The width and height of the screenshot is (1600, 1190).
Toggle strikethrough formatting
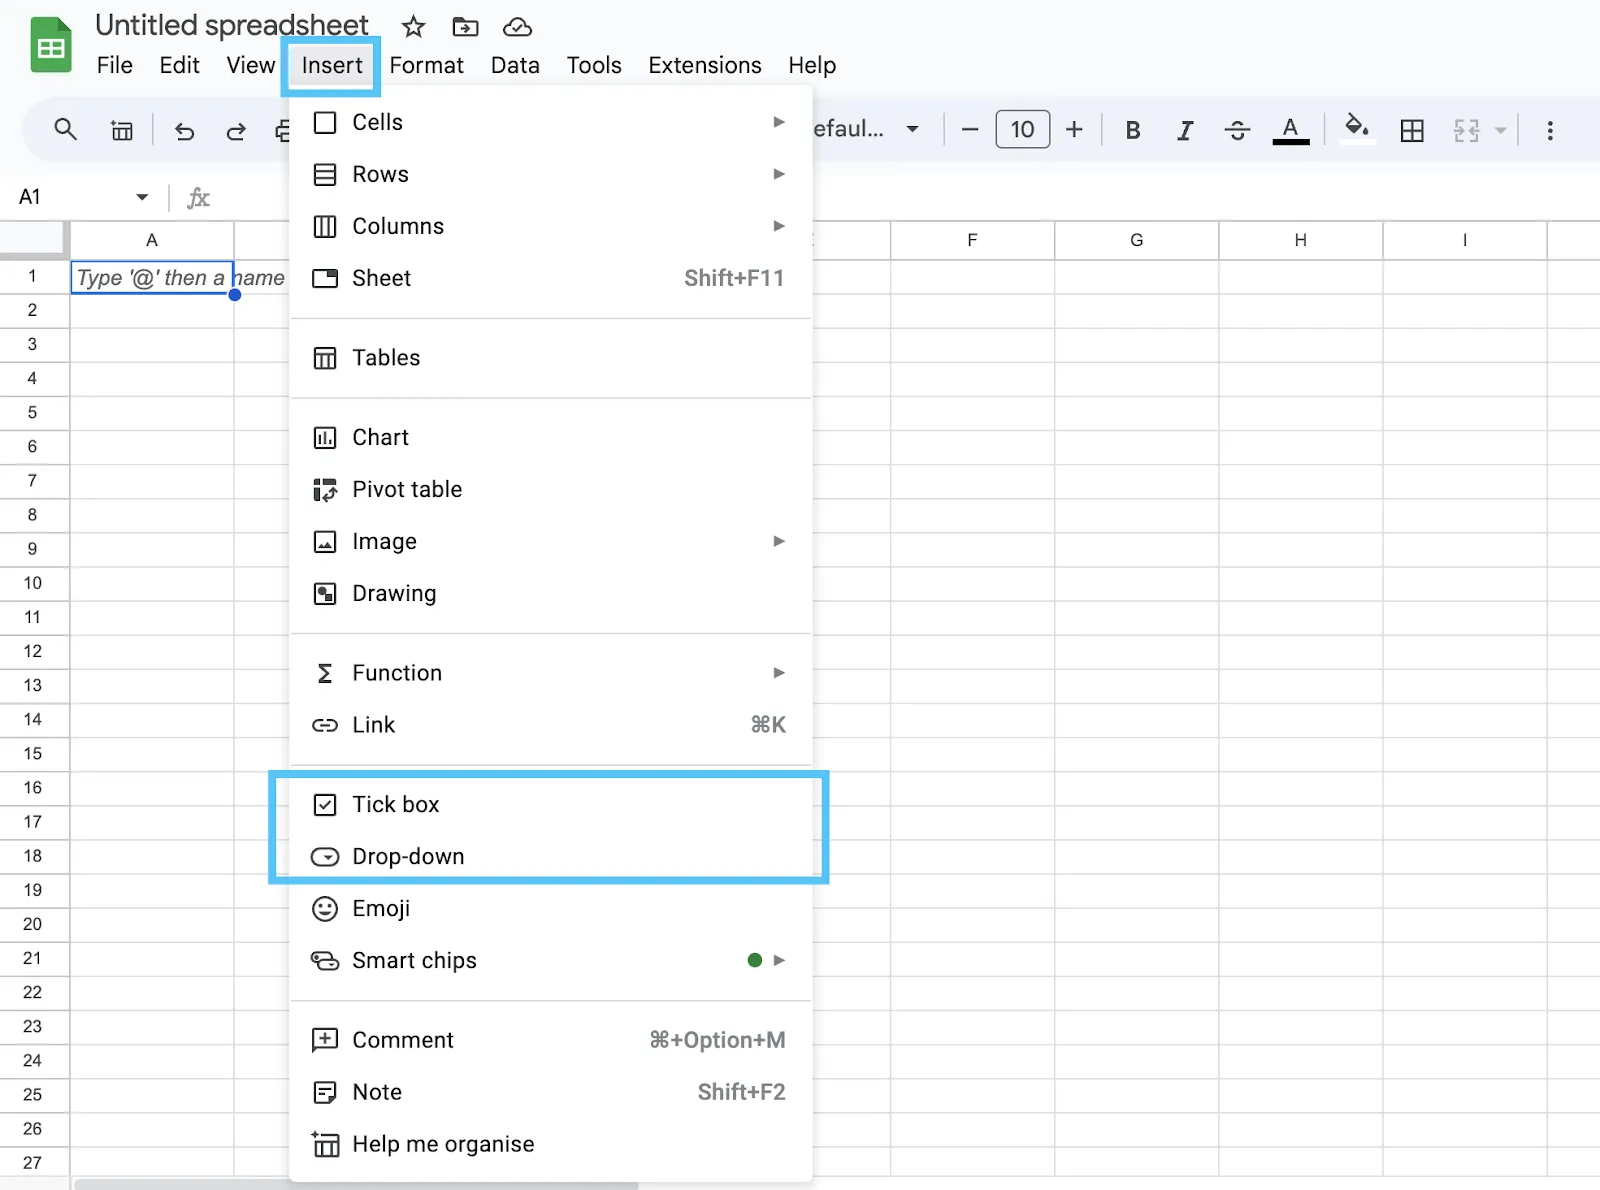click(x=1237, y=130)
